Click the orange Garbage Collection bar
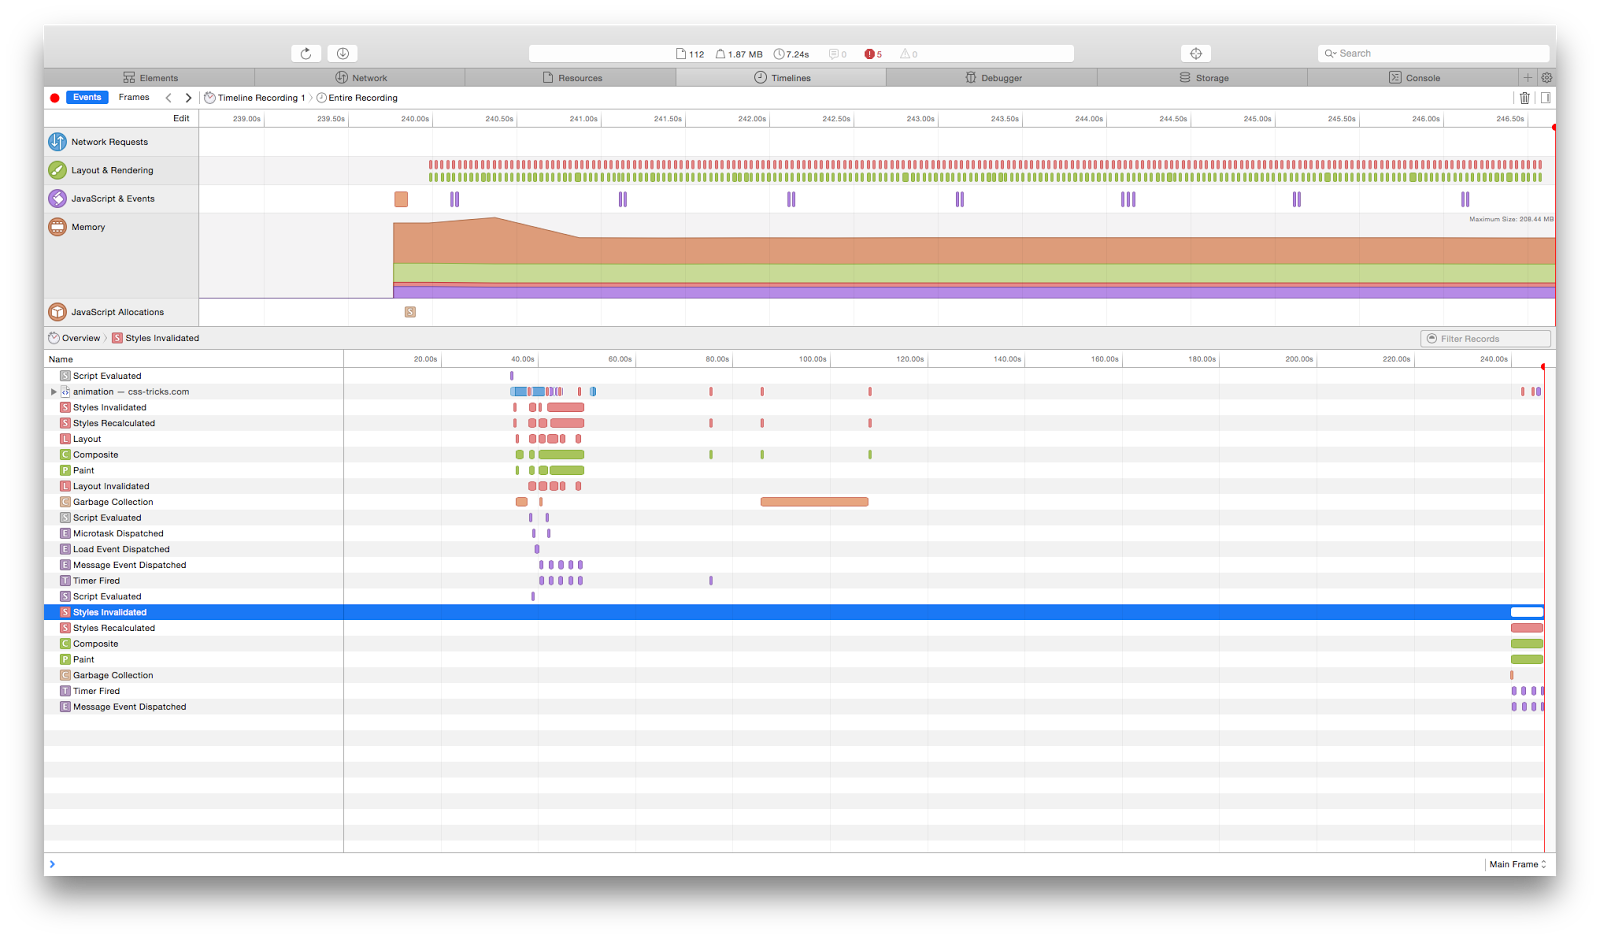Image resolution: width=1600 pixels, height=939 pixels. click(x=814, y=502)
